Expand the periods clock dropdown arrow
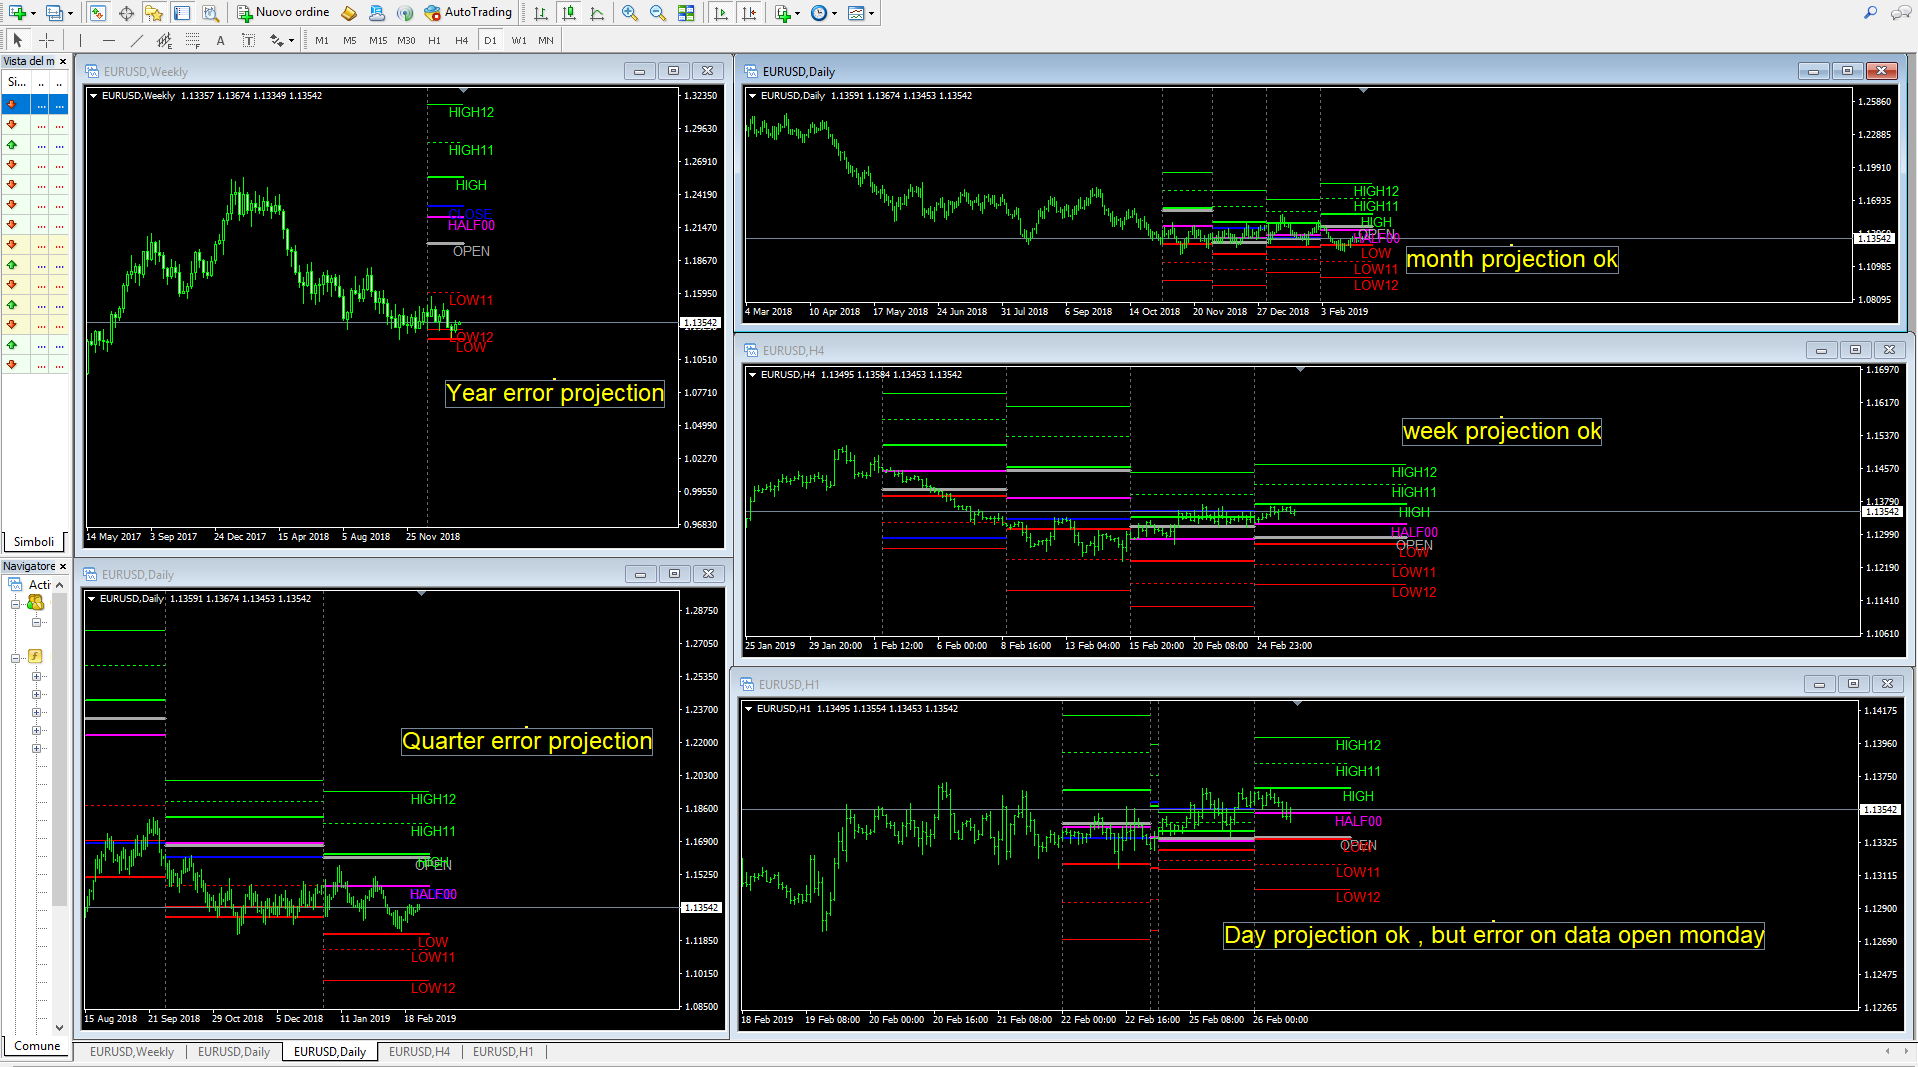The height and width of the screenshot is (1067, 1918). tap(834, 14)
